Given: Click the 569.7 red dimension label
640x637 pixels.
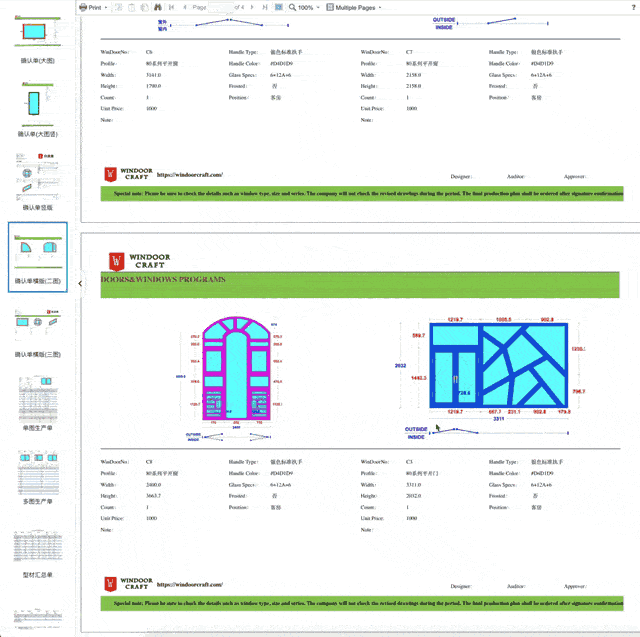Looking at the screenshot, I should pyautogui.click(x=418, y=335).
